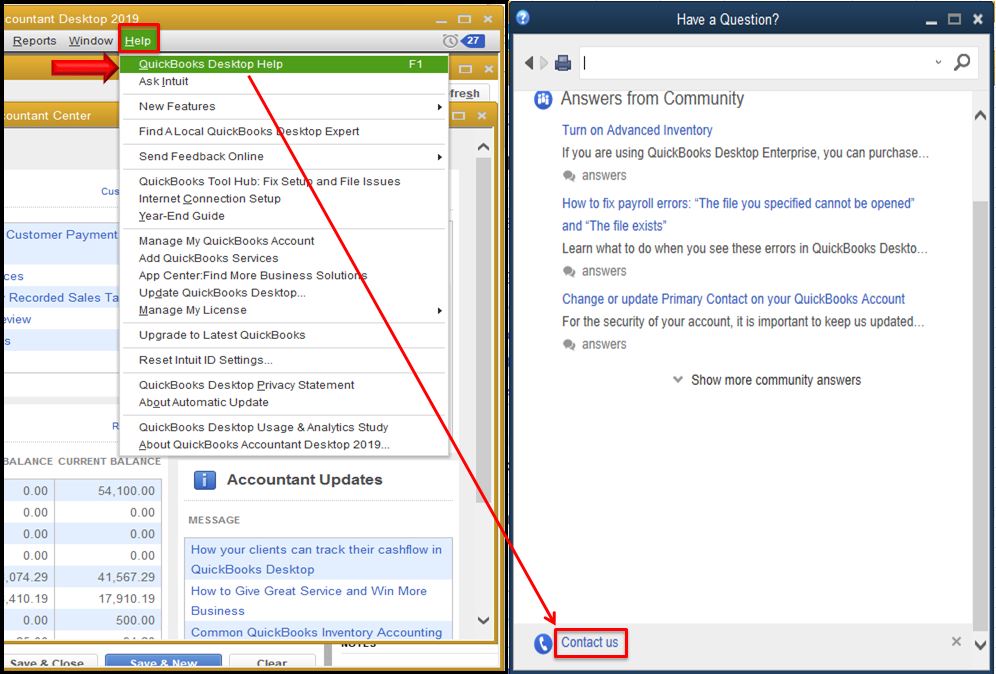Click help window scroll down arrow

tap(980, 645)
